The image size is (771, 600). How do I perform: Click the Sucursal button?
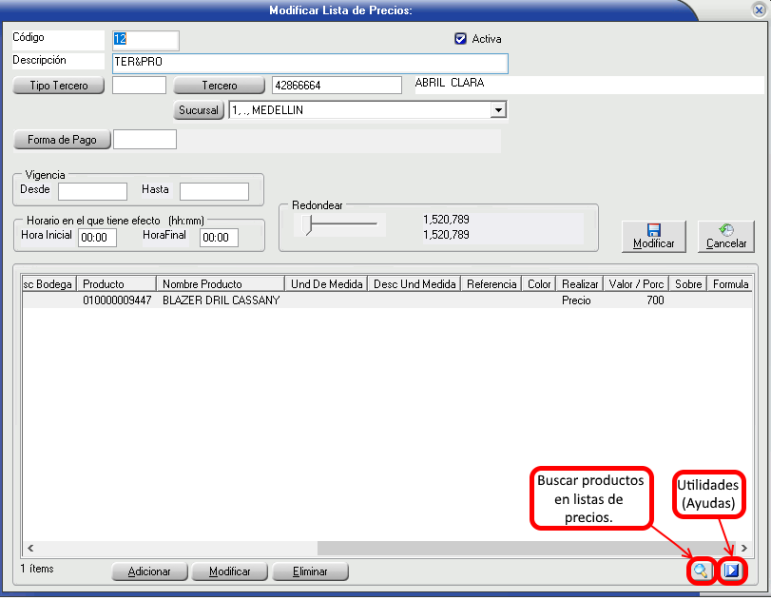click(199, 110)
